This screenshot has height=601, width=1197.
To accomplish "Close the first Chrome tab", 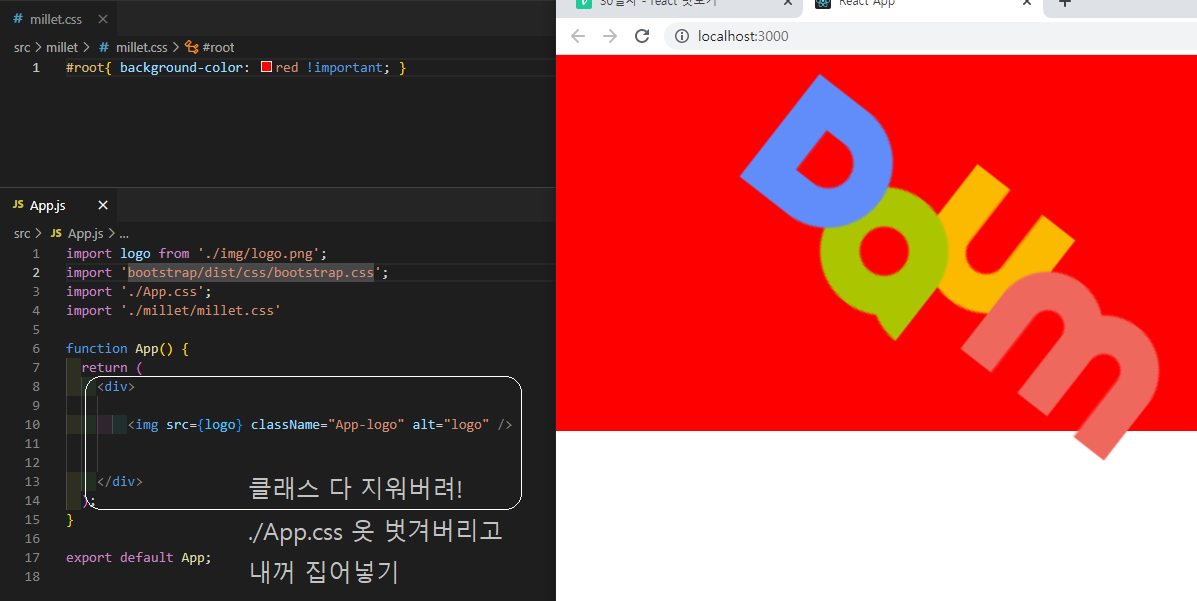I will click(x=788, y=3).
